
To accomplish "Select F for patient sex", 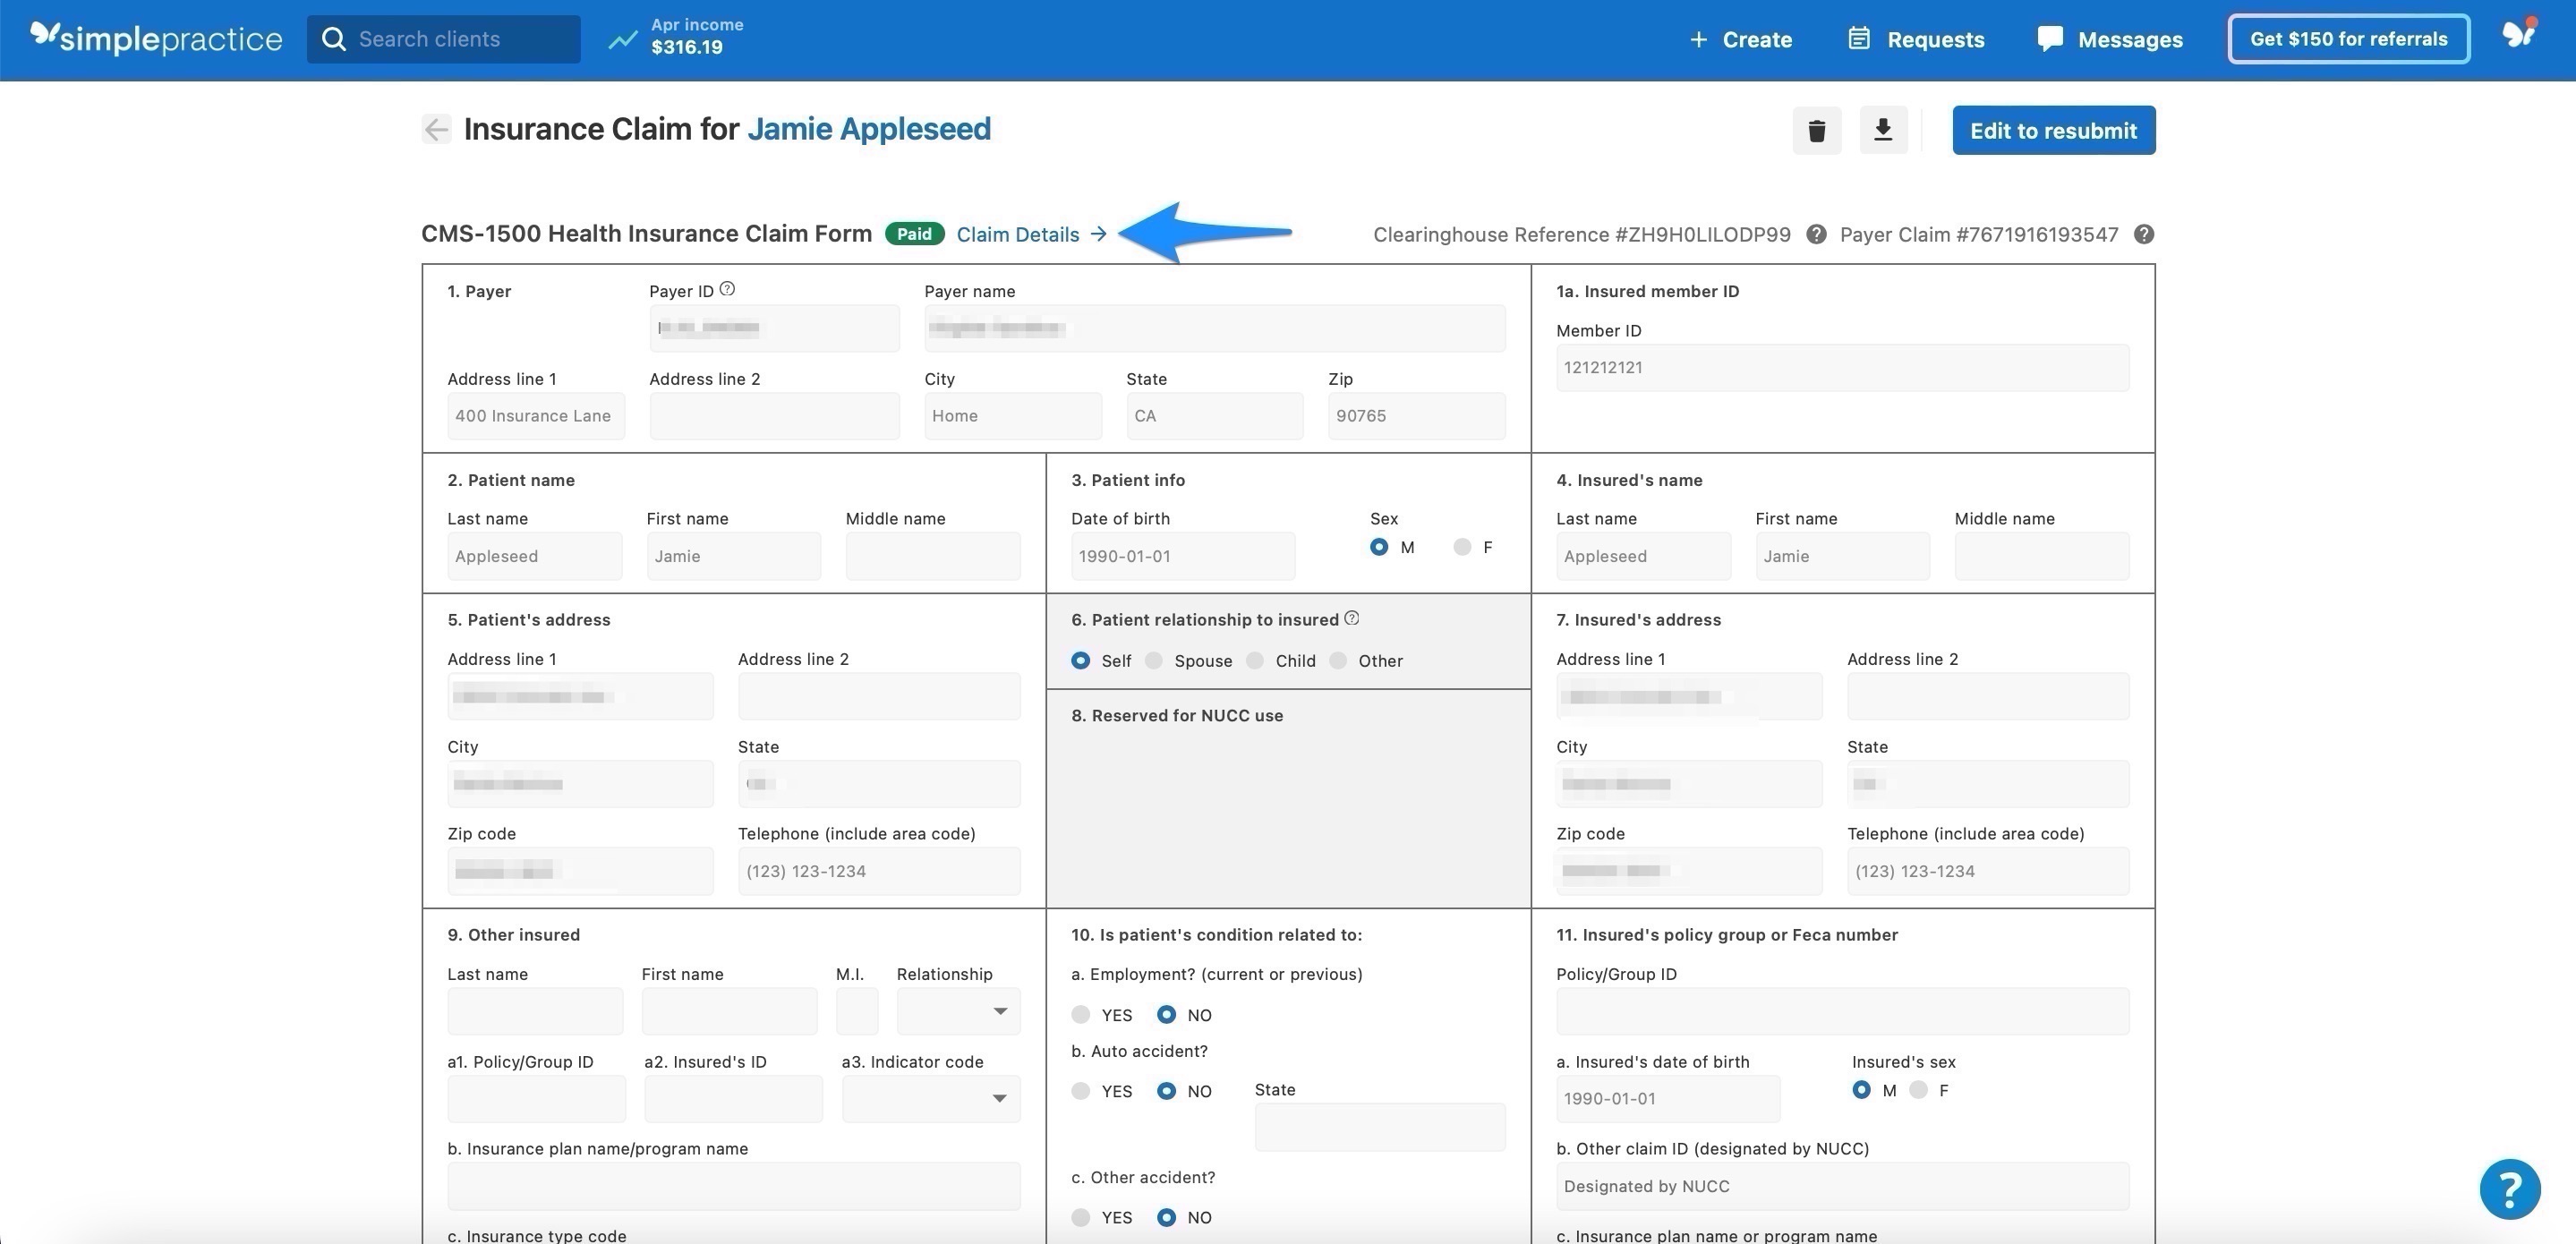I will pyautogui.click(x=1462, y=547).
